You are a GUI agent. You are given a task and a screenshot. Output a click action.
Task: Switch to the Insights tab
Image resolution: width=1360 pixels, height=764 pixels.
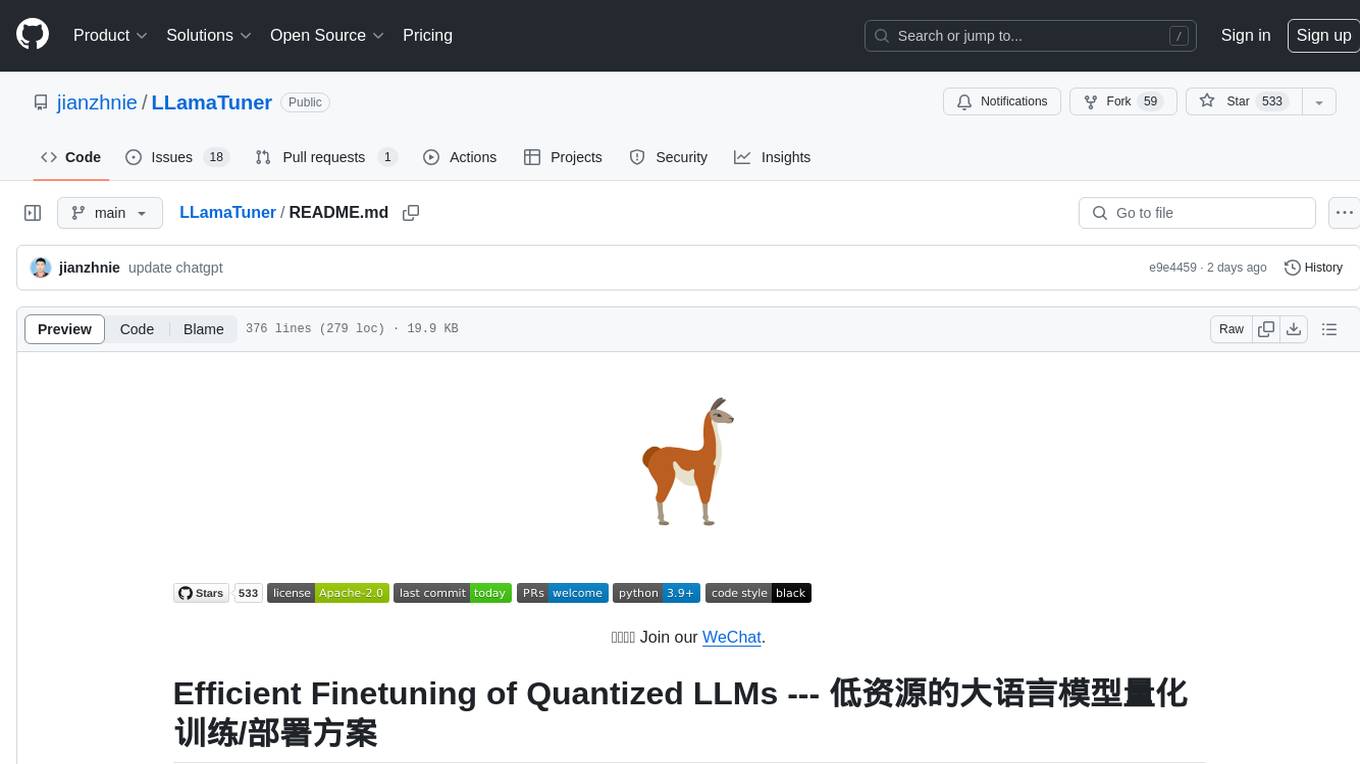(x=772, y=157)
